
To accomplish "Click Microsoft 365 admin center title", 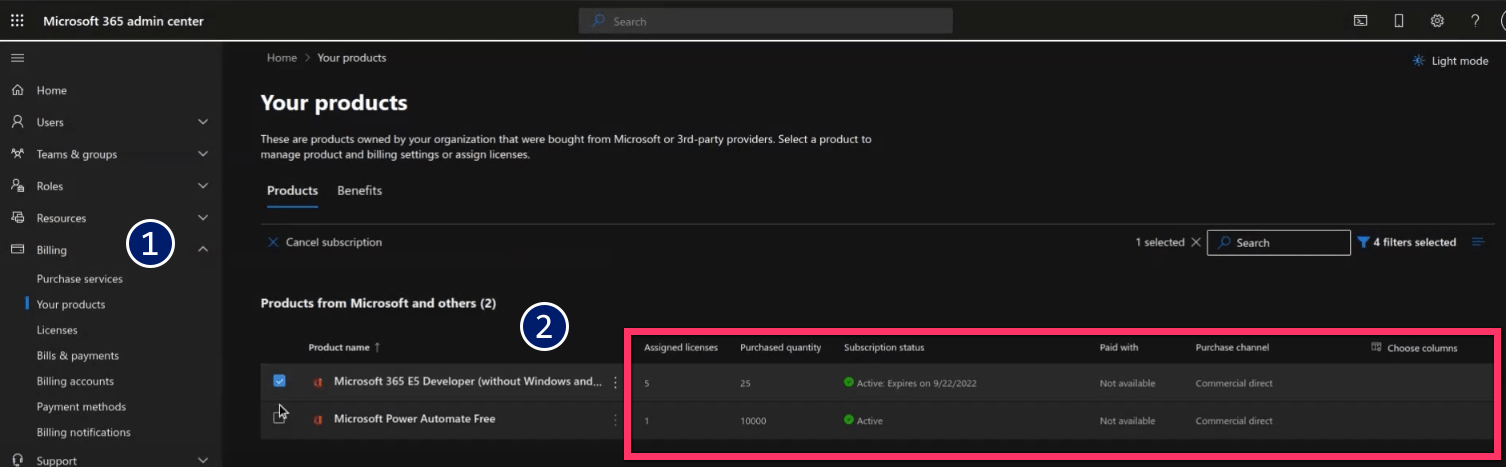I will coord(123,21).
